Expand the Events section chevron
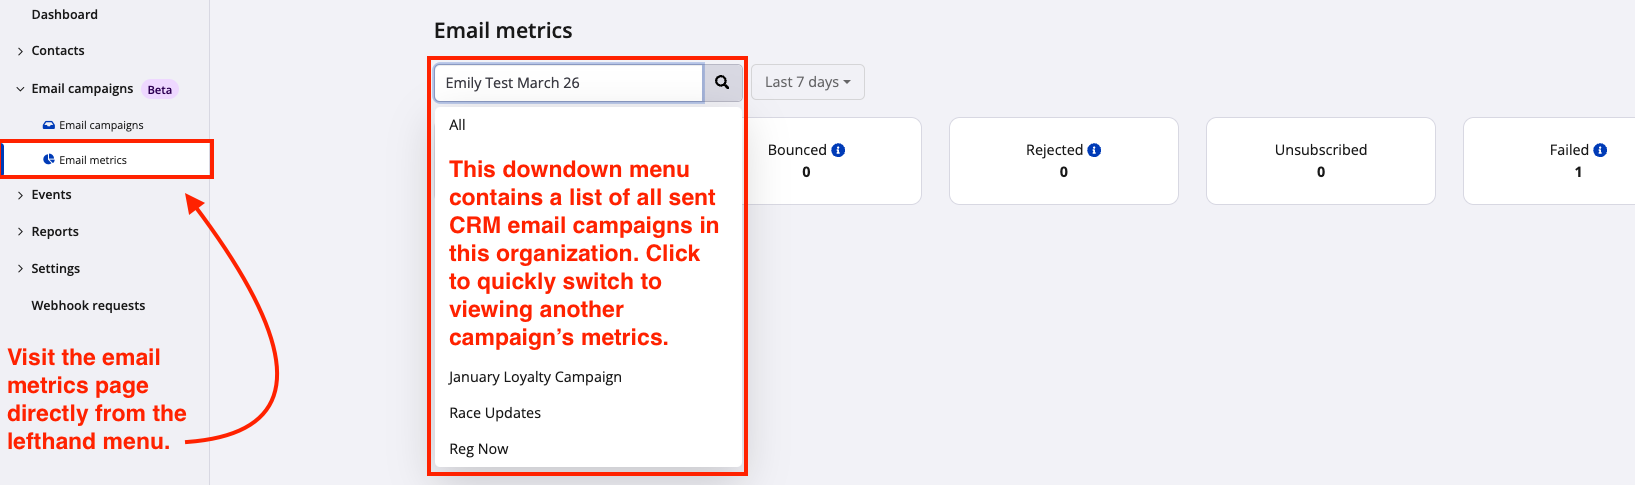 pyautogui.click(x=20, y=196)
